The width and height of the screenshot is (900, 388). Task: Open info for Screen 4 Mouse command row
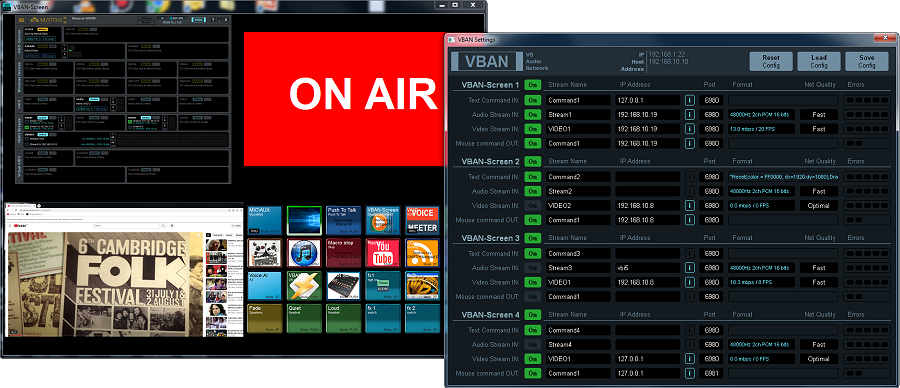pos(689,374)
